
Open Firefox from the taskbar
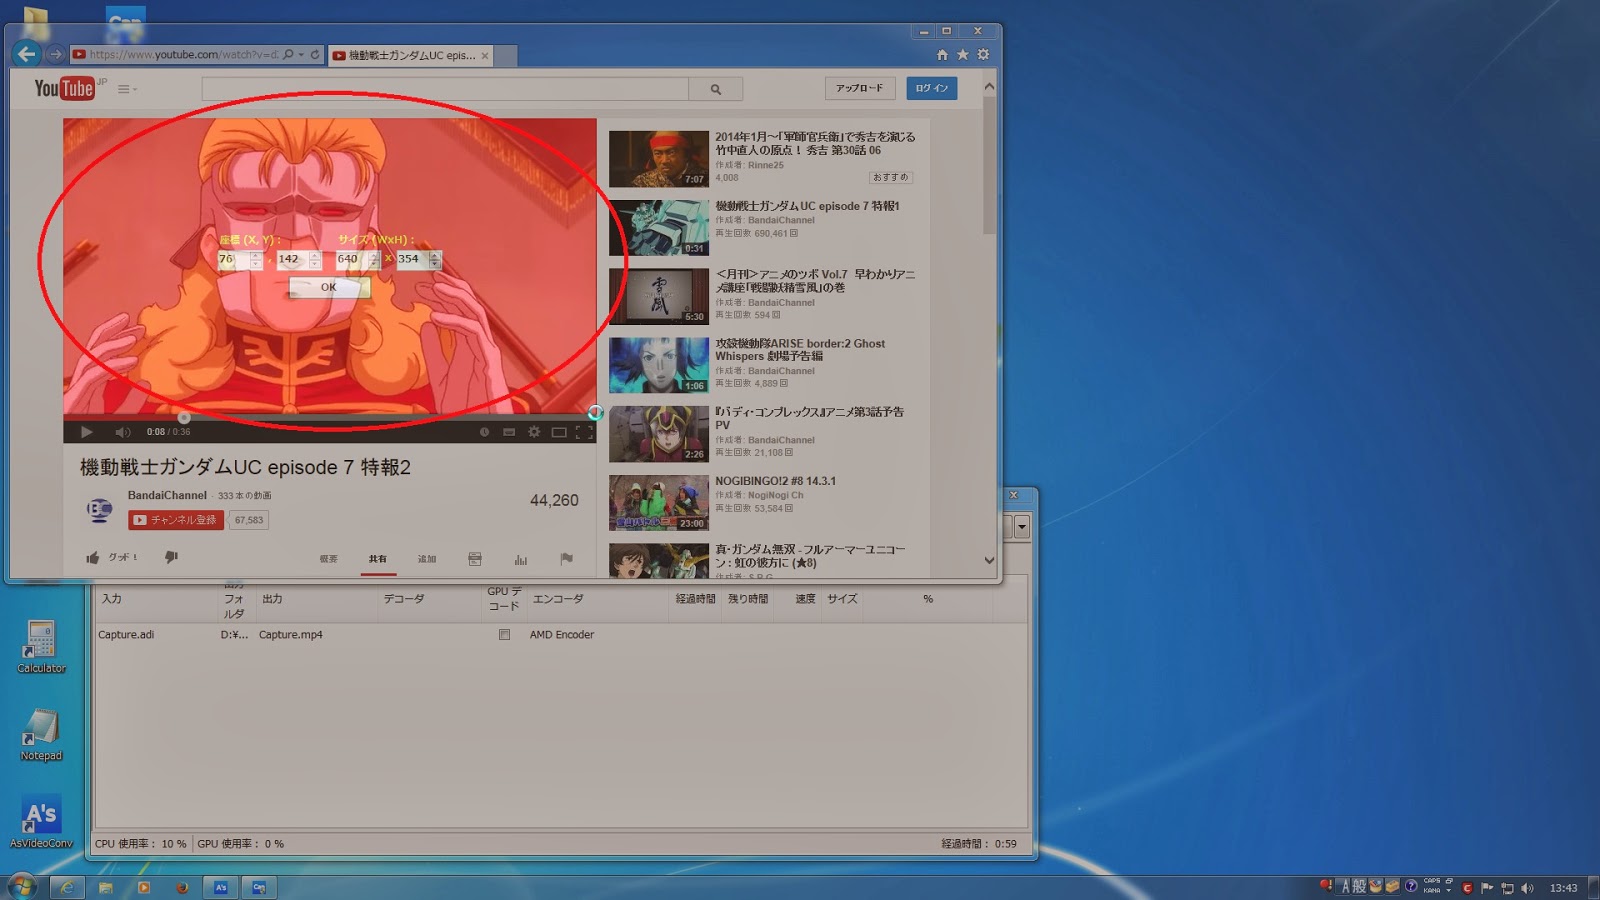click(x=182, y=887)
